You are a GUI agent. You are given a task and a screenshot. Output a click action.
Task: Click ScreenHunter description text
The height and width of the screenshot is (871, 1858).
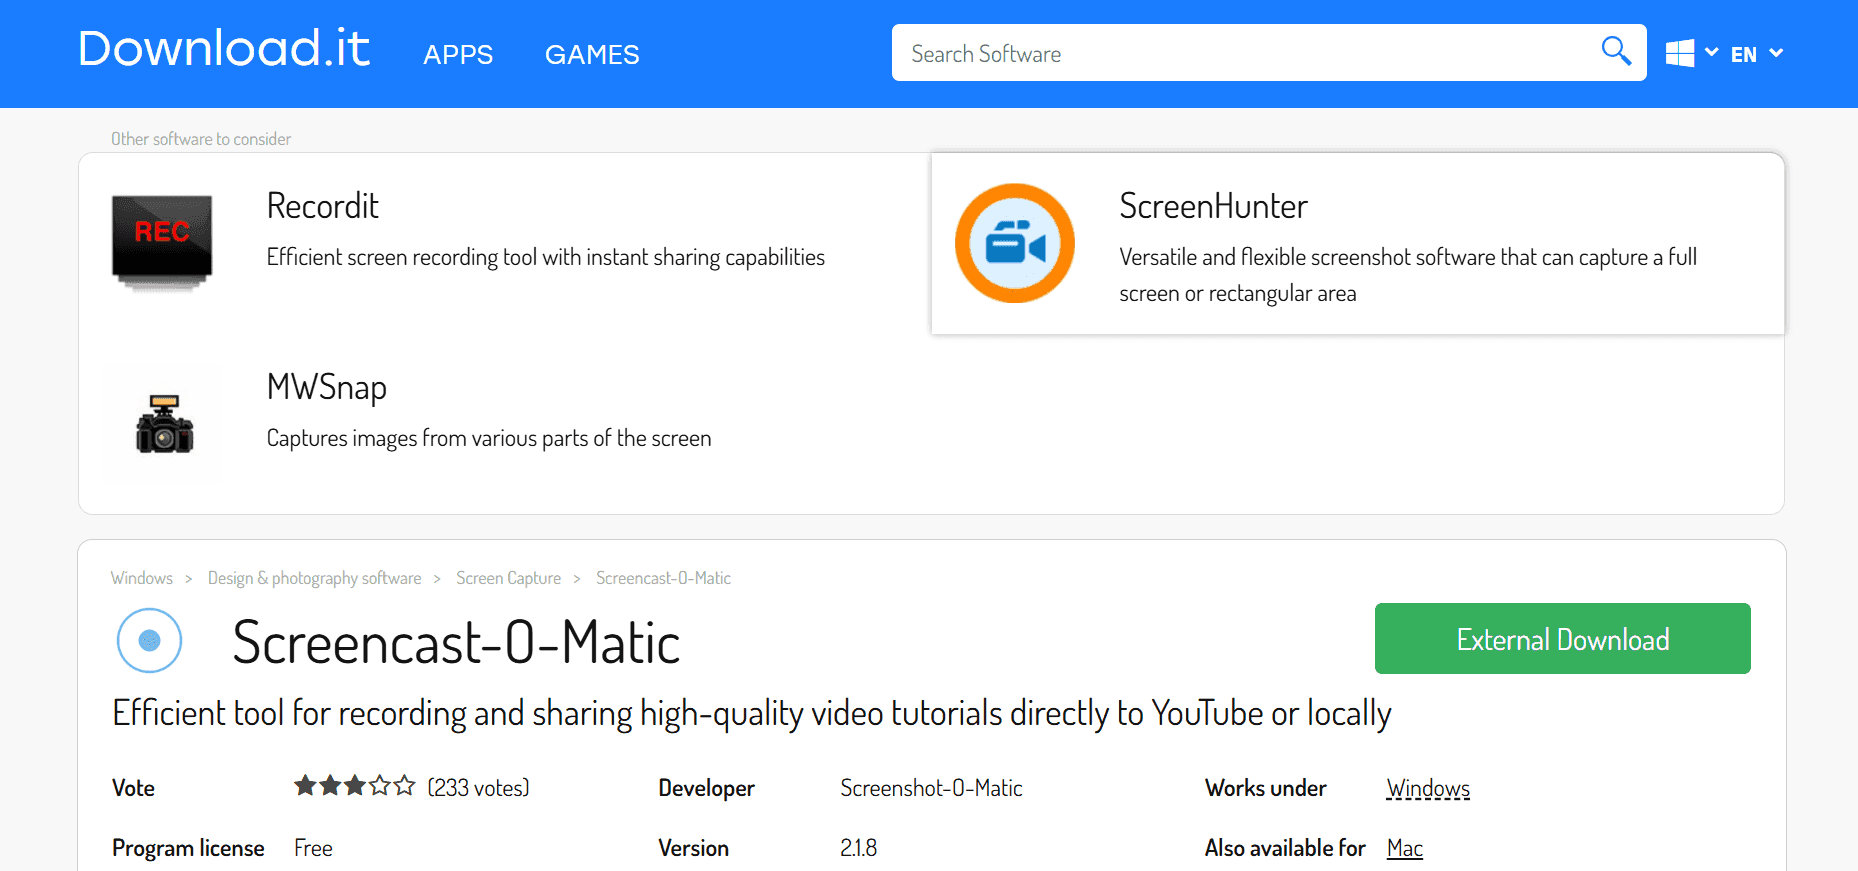pyautogui.click(x=1408, y=275)
